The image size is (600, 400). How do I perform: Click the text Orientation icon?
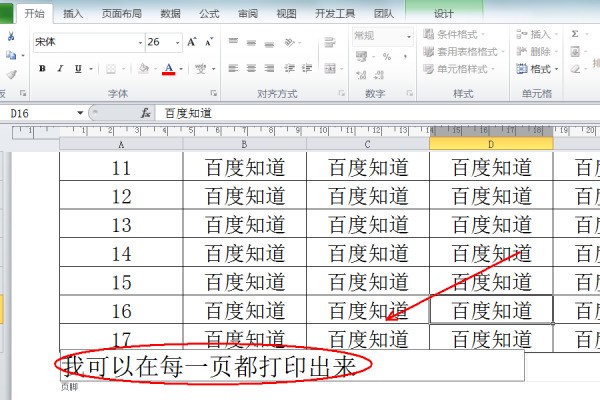tap(290, 42)
